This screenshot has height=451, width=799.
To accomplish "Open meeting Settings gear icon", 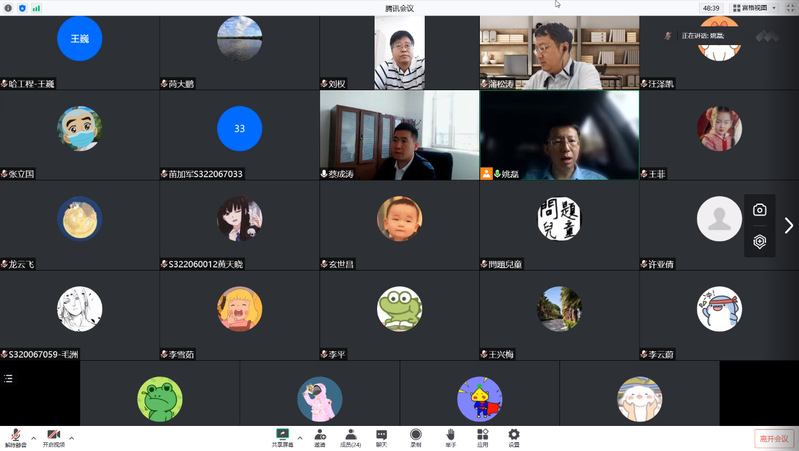I will pyautogui.click(x=514, y=436).
